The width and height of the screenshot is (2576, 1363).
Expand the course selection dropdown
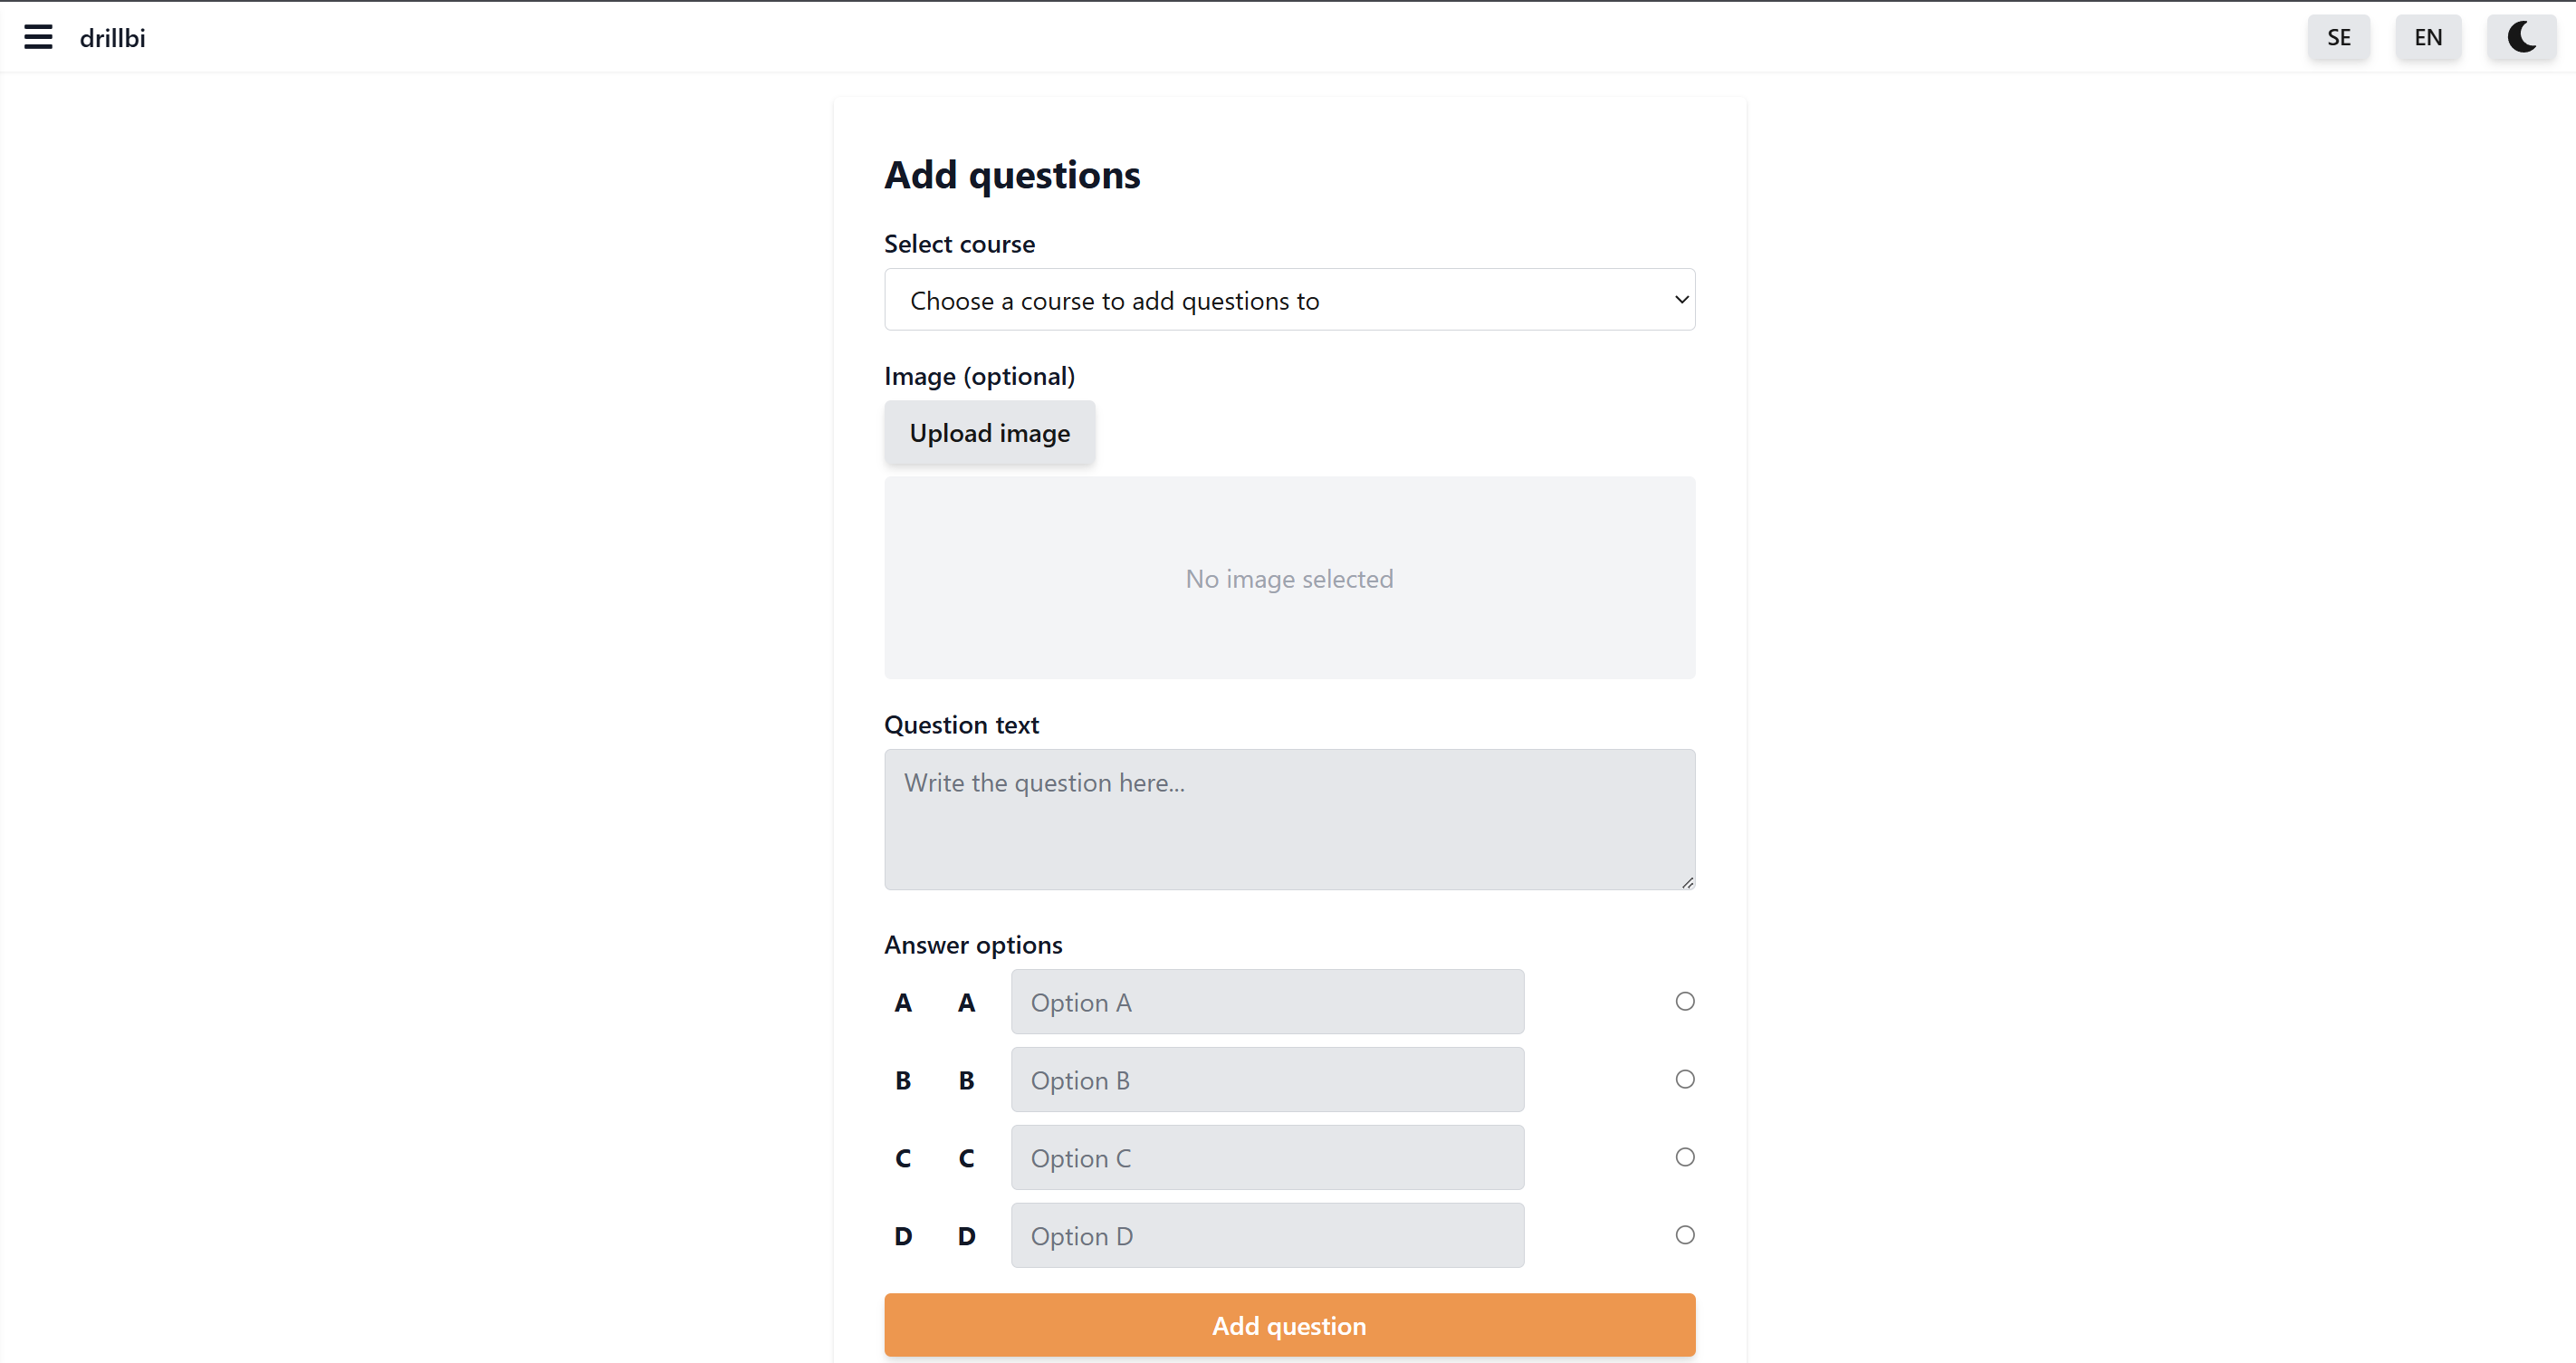(1289, 300)
